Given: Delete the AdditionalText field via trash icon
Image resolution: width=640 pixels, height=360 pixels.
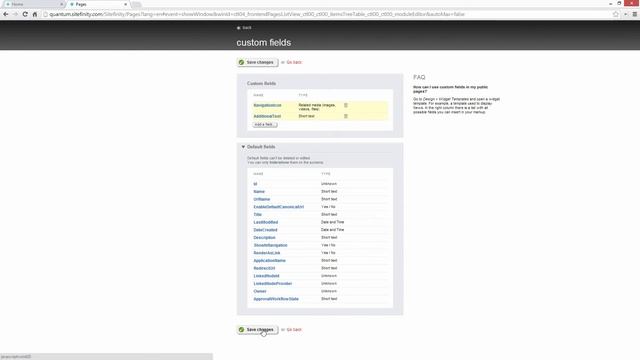Looking at the screenshot, I should 346,116.
